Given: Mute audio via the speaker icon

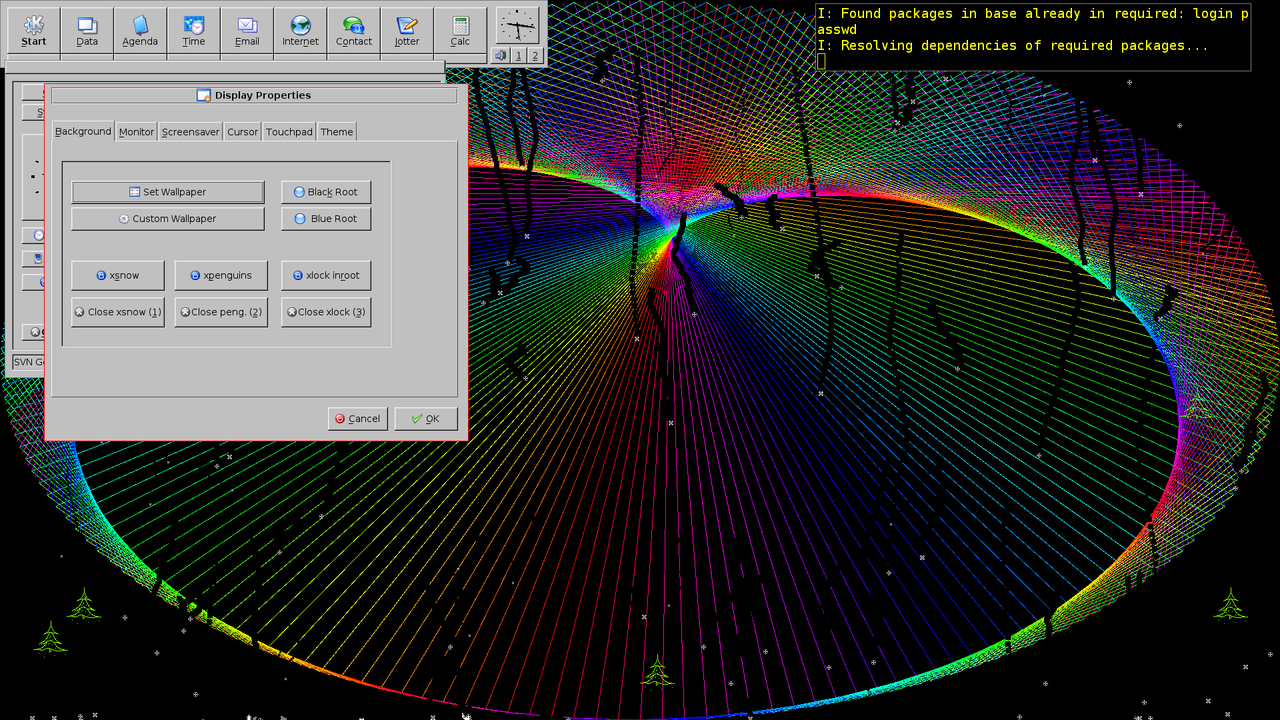Looking at the screenshot, I should pyautogui.click(x=498, y=56).
